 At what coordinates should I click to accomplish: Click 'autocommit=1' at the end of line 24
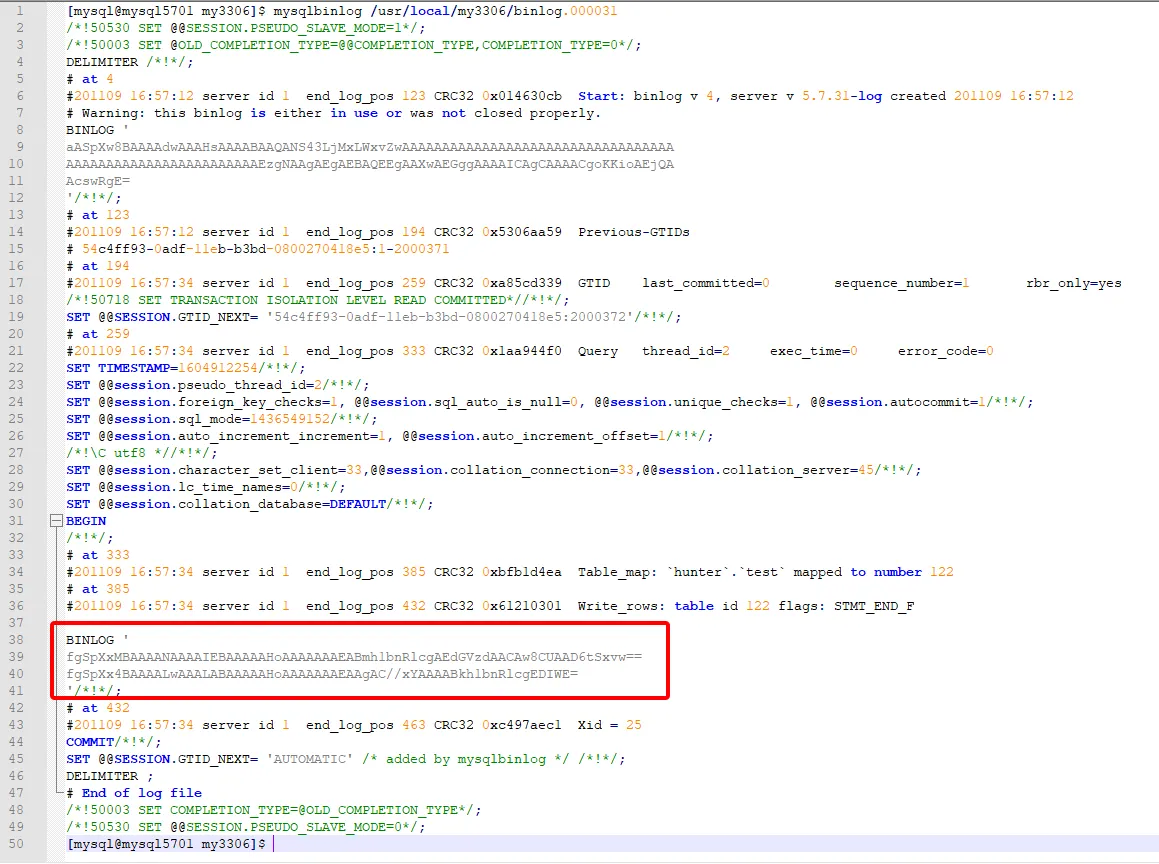938,402
